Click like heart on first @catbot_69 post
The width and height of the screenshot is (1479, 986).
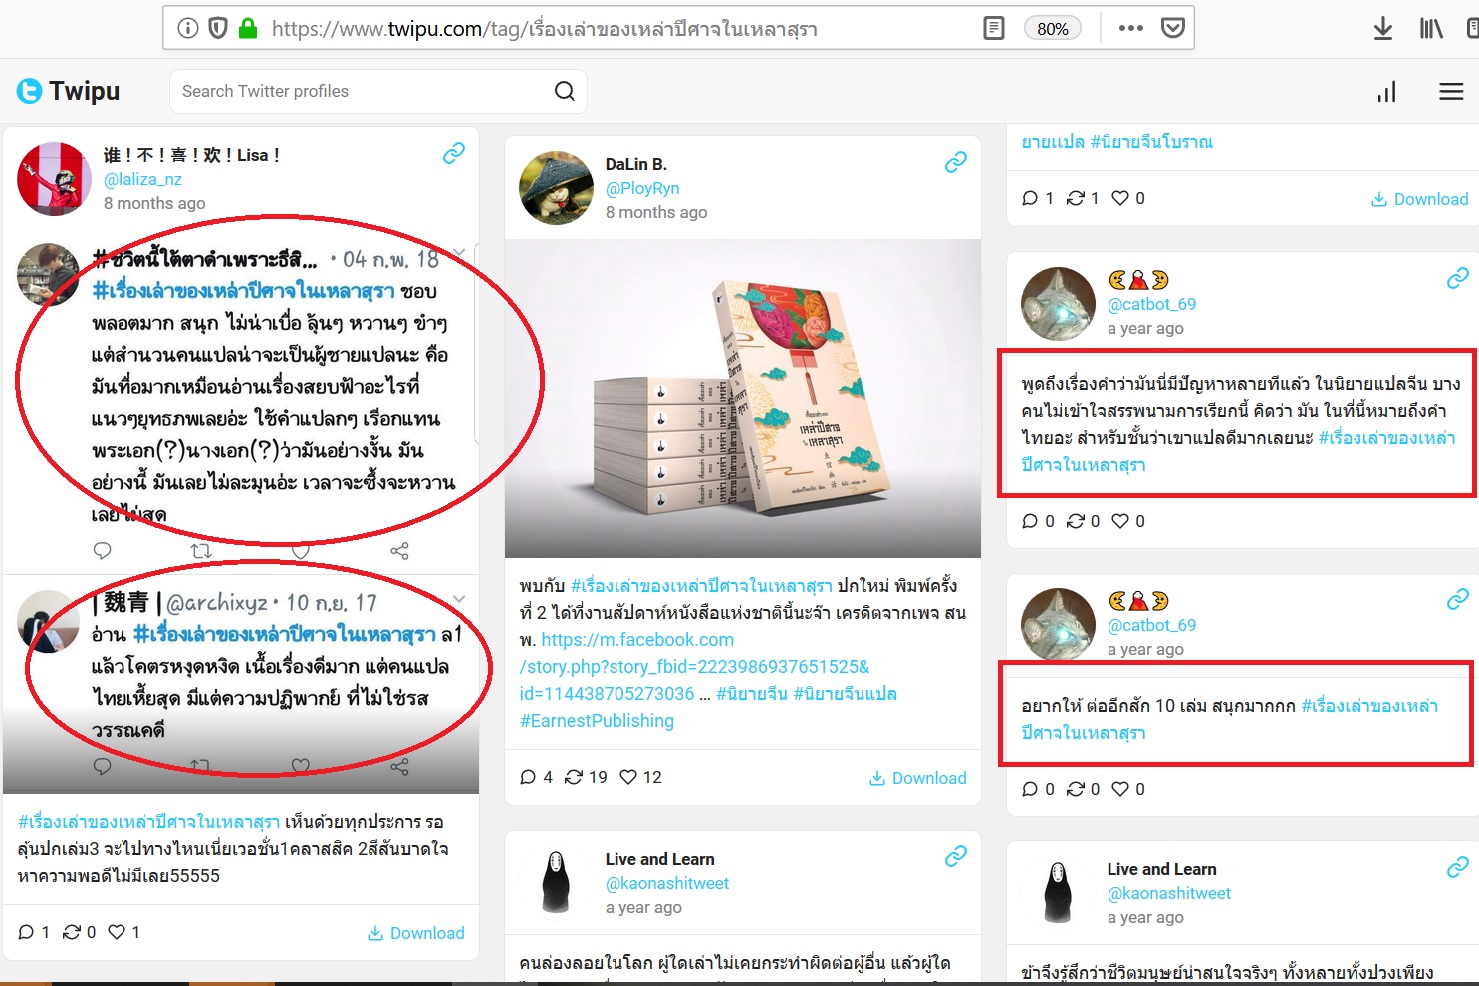[1120, 521]
